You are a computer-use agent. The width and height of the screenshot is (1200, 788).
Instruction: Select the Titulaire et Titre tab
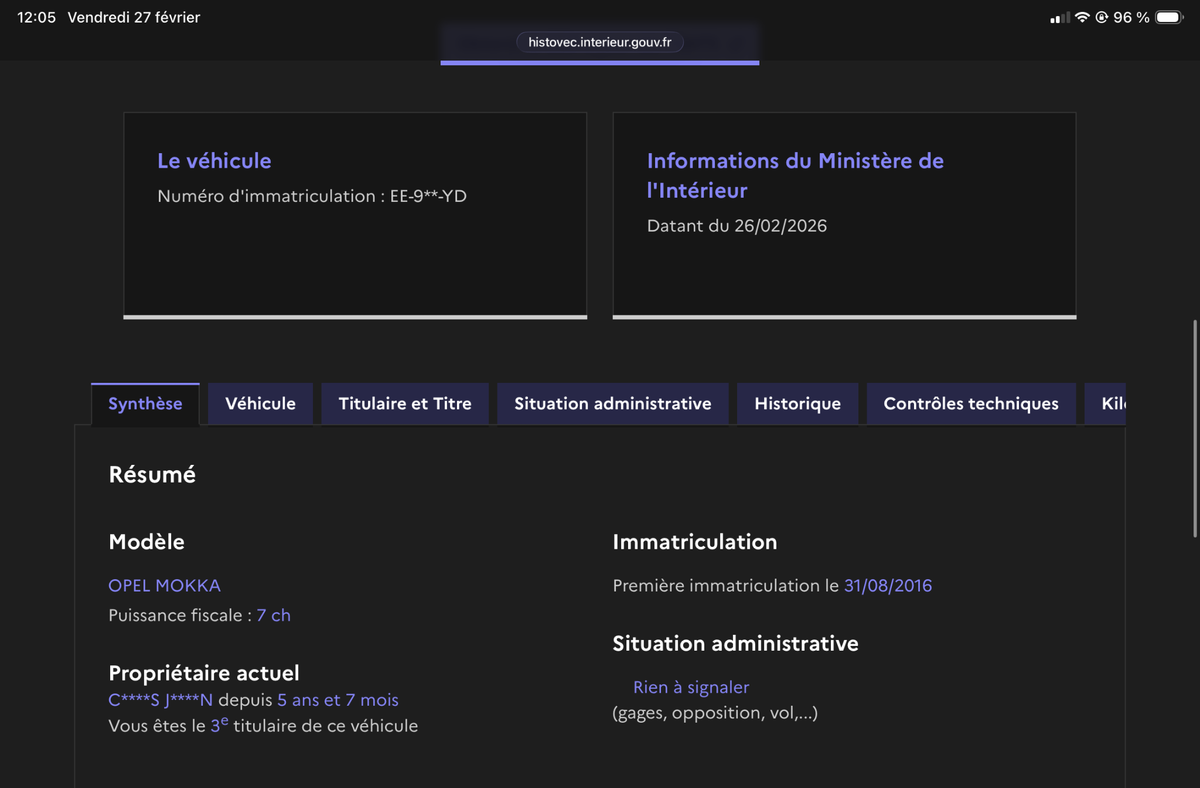point(405,404)
